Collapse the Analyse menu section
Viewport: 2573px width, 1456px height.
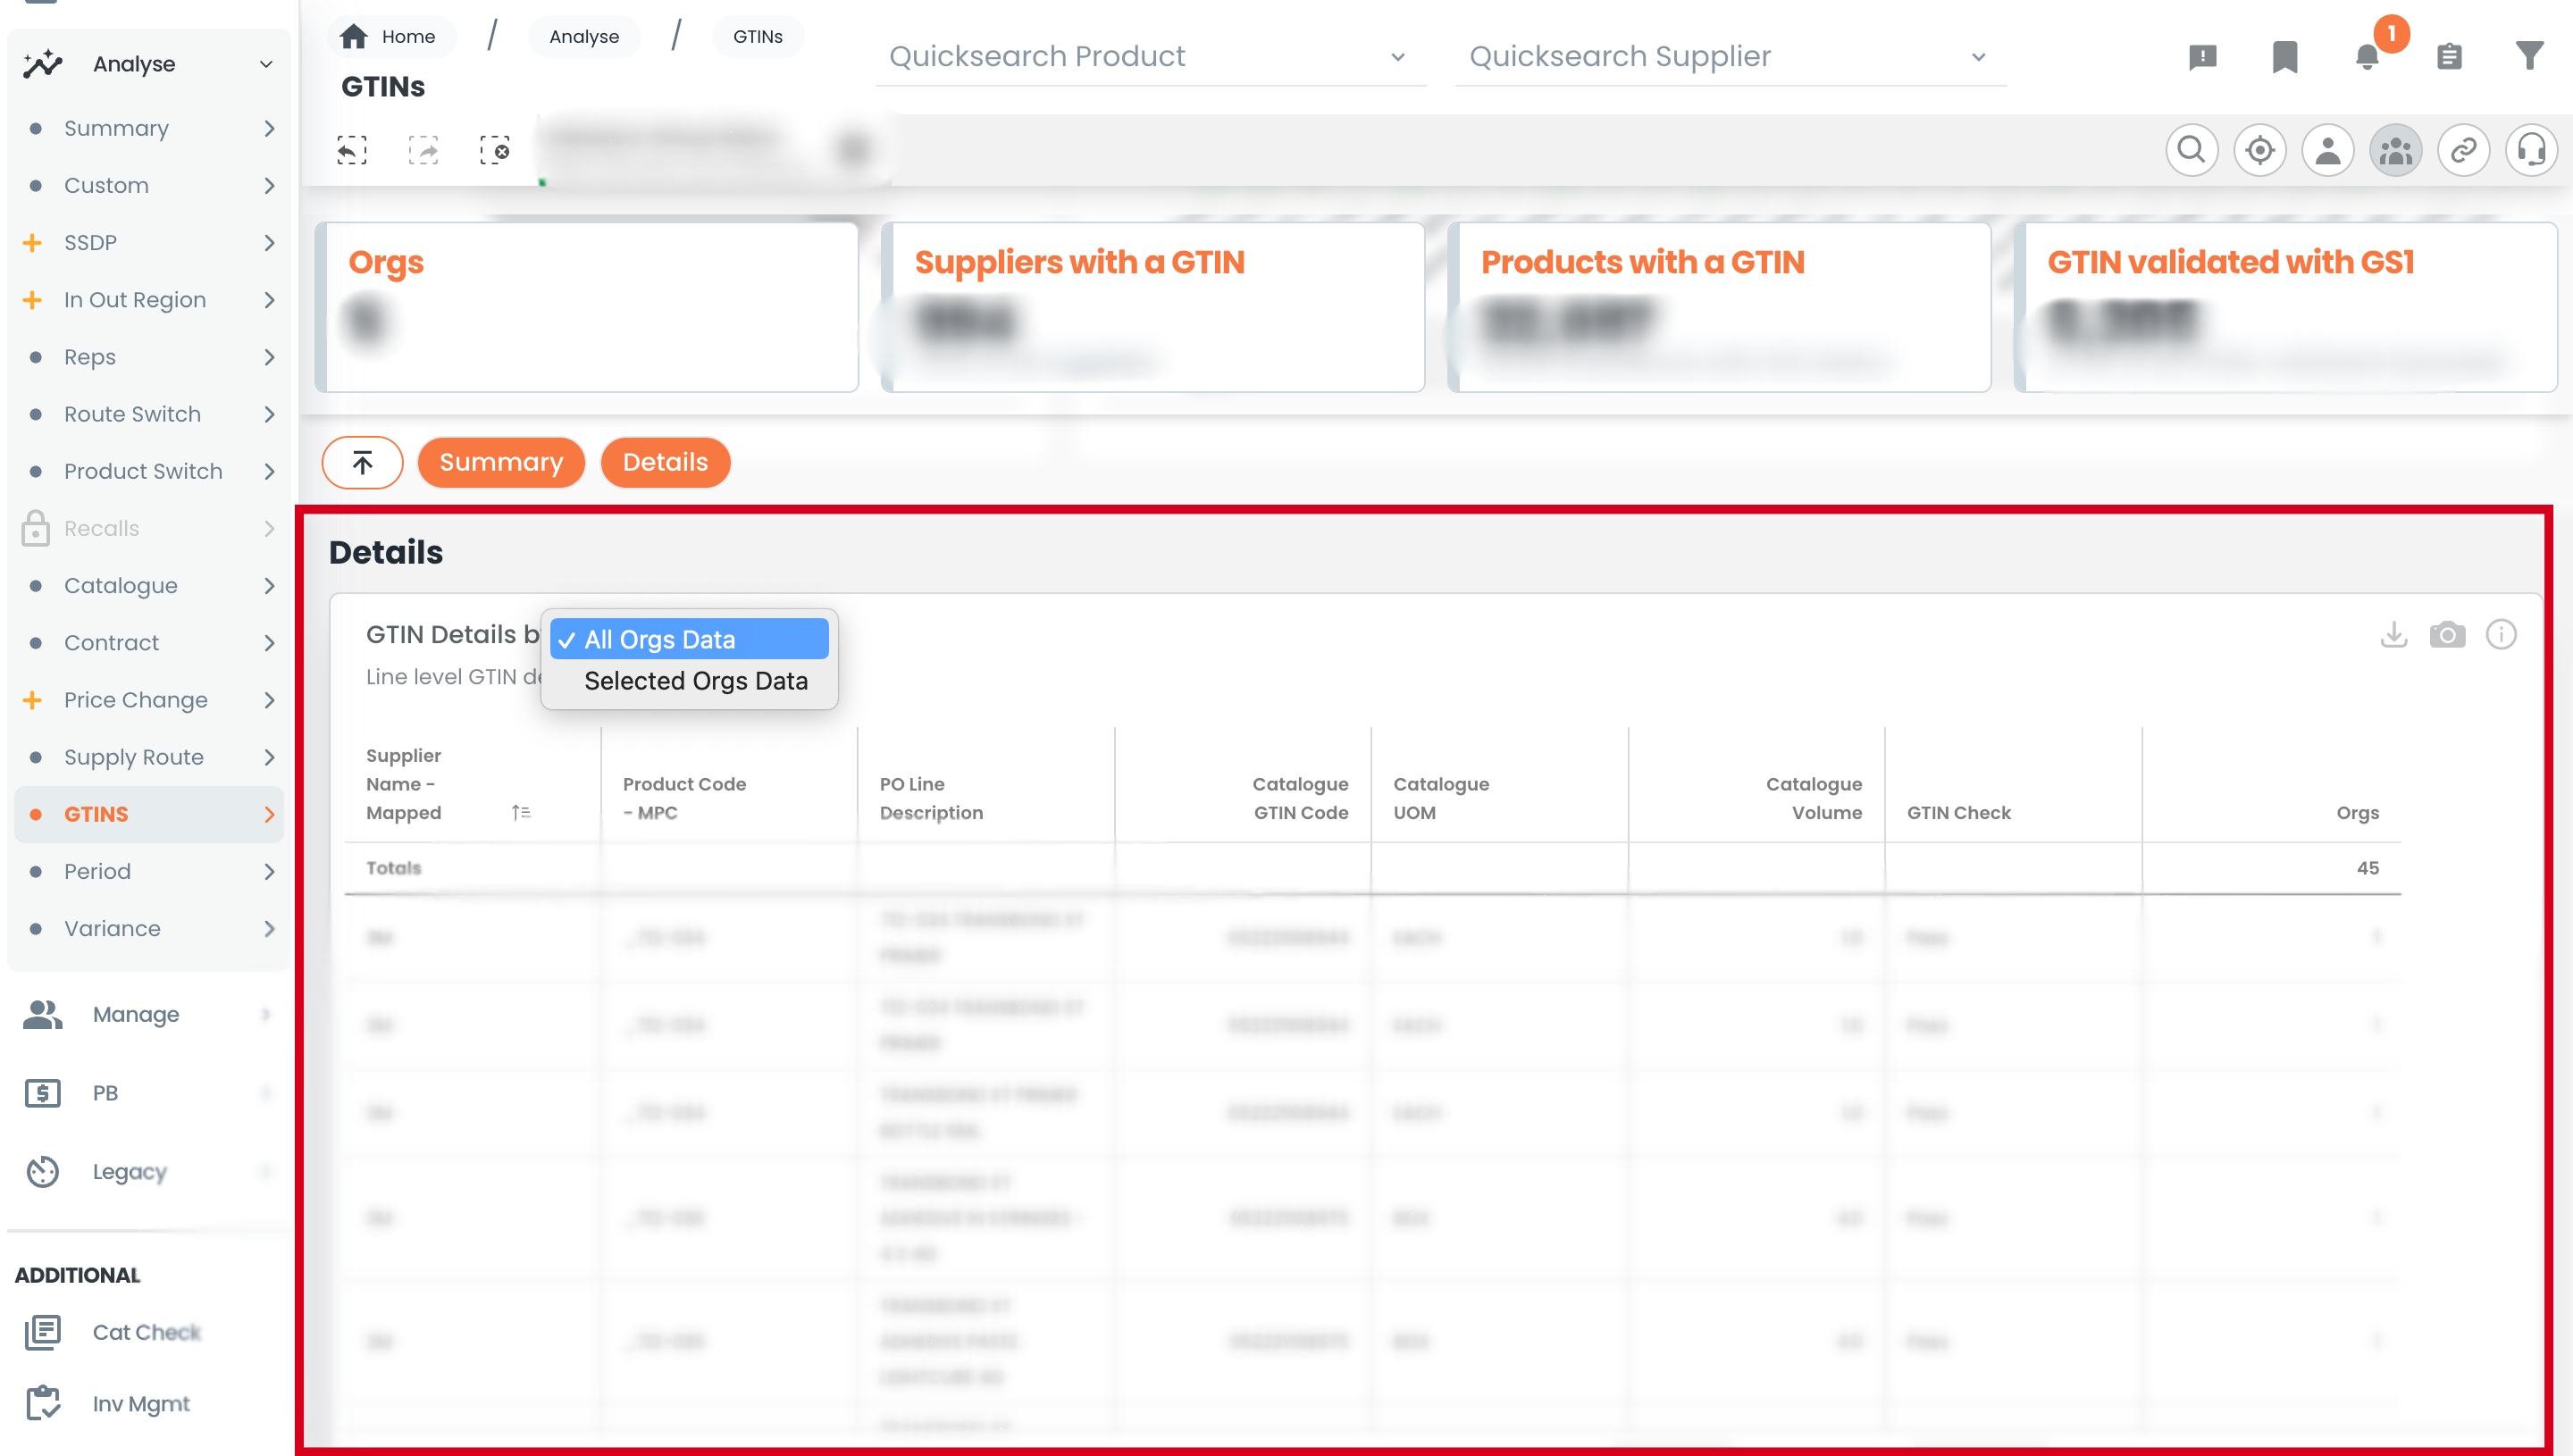[x=148, y=64]
